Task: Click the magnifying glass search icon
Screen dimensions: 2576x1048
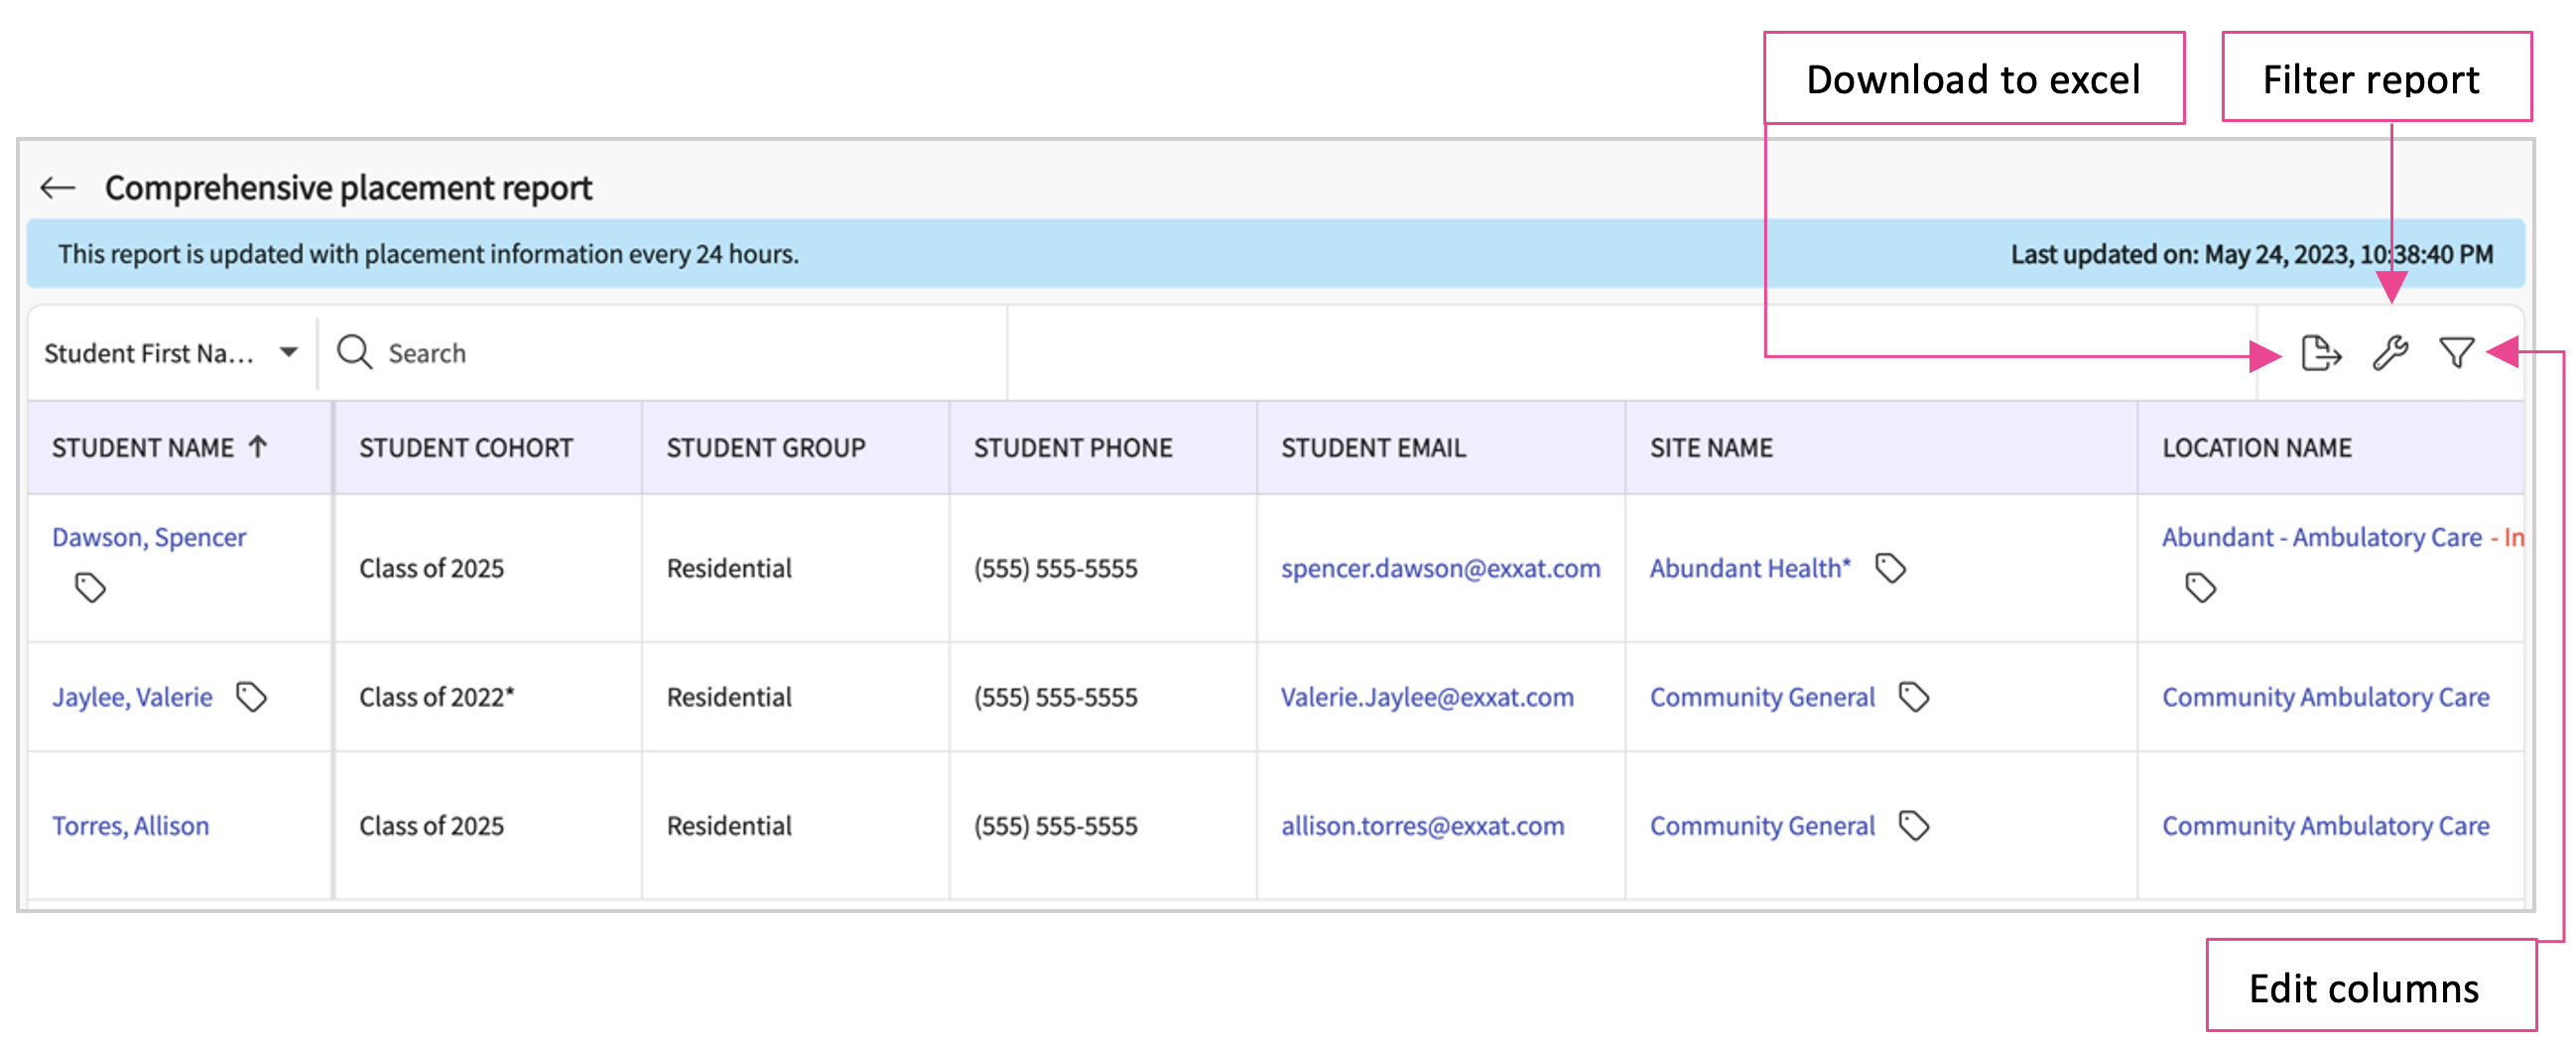Action: click(x=354, y=353)
